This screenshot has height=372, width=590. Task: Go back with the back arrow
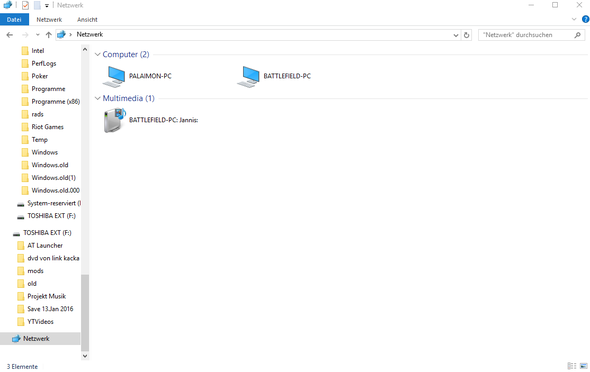coord(10,35)
